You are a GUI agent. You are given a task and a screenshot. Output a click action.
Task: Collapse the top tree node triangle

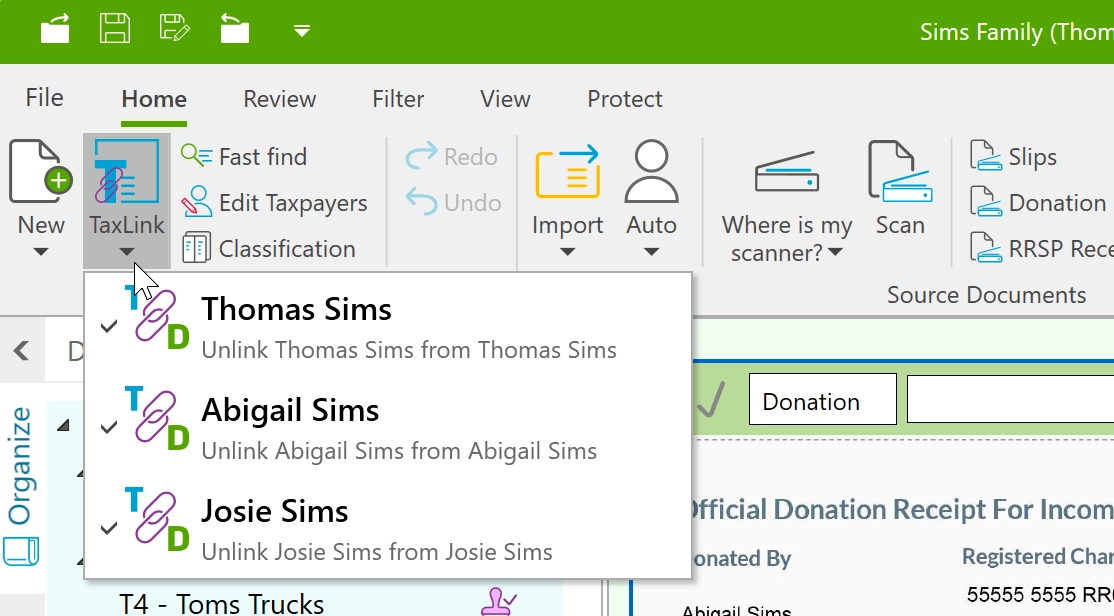(64, 425)
